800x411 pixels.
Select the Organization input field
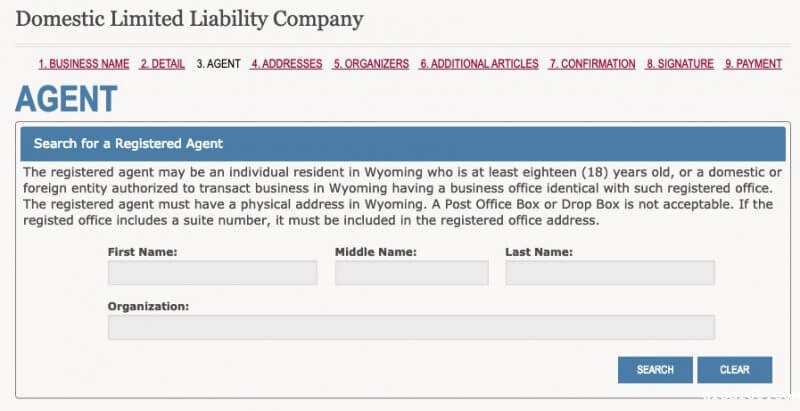411,327
